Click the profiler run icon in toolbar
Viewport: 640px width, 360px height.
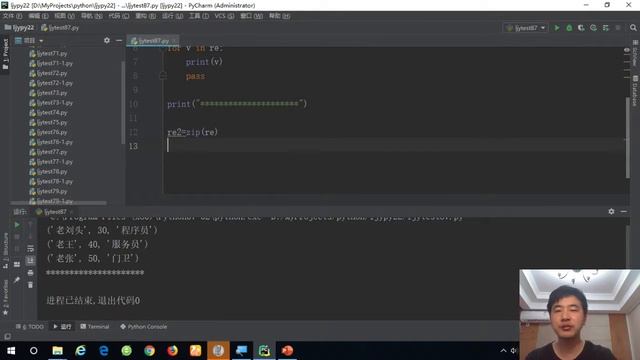click(593, 28)
